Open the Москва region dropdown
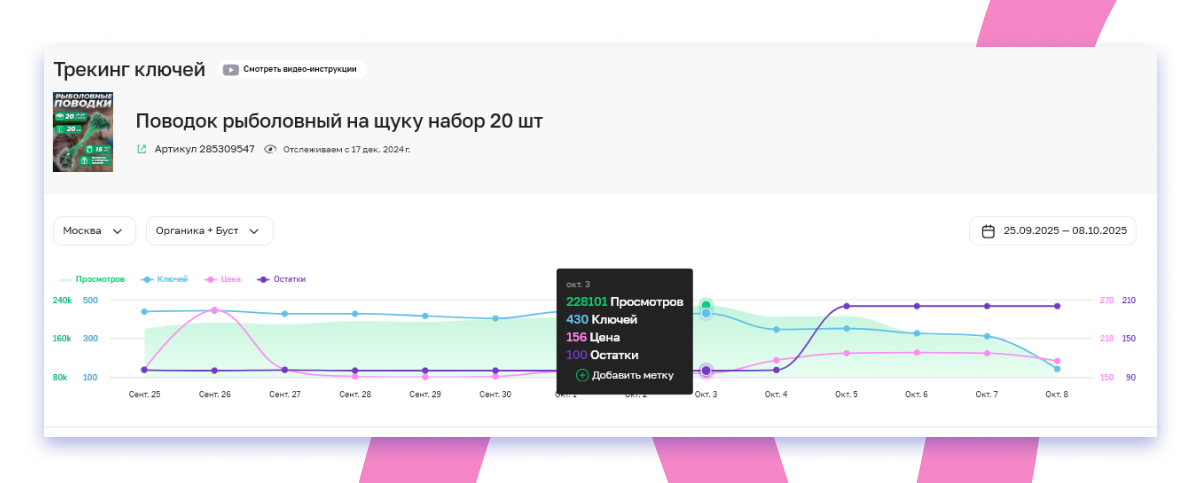 (93, 231)
